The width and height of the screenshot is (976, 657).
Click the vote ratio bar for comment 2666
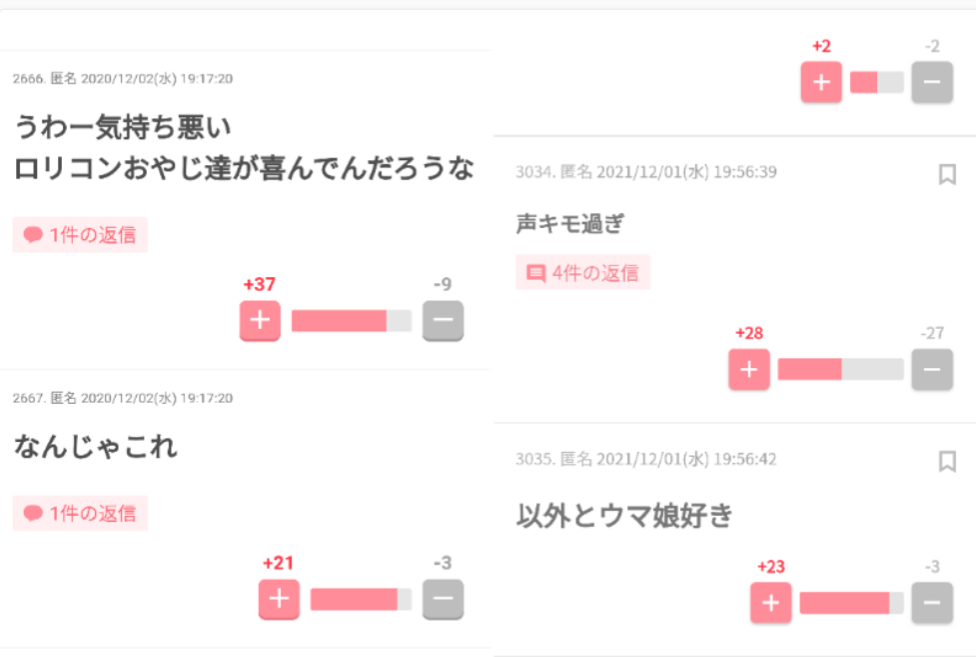(x=352, y=321)
